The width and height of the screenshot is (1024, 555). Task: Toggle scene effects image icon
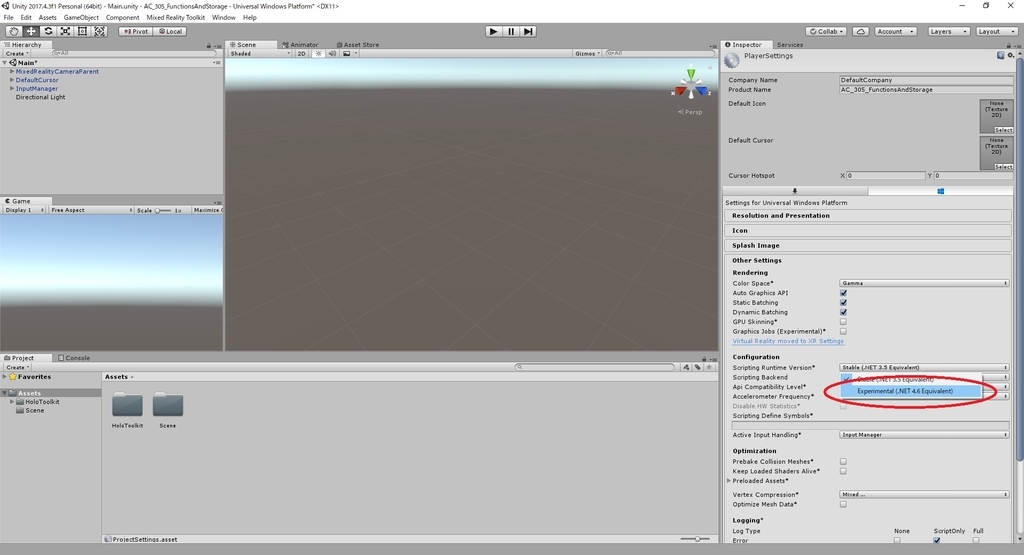pyautogui.click(x=347, y=54)
